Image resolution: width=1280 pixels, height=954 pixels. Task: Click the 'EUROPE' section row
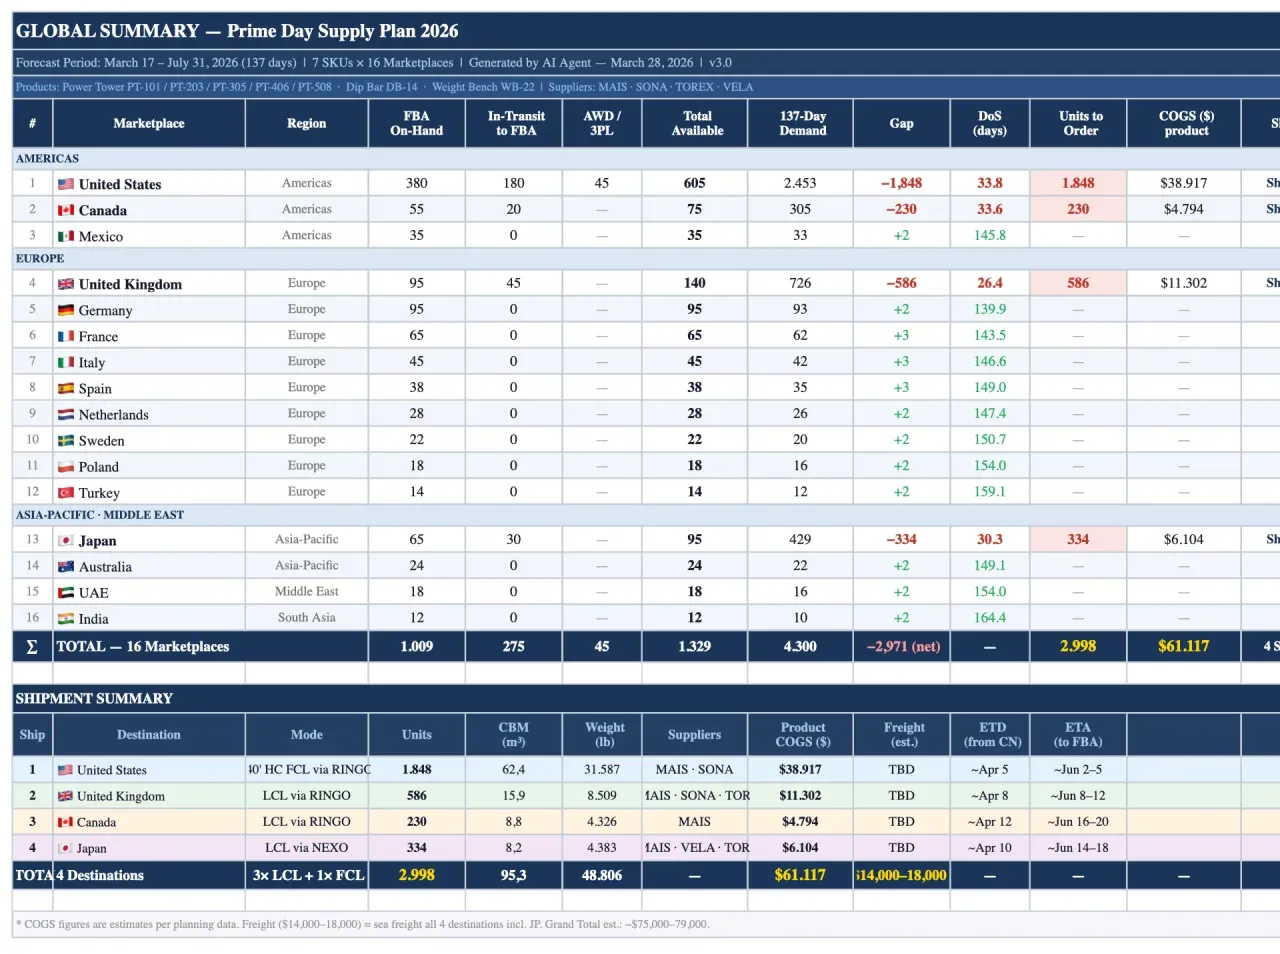(x=646, y=258)
